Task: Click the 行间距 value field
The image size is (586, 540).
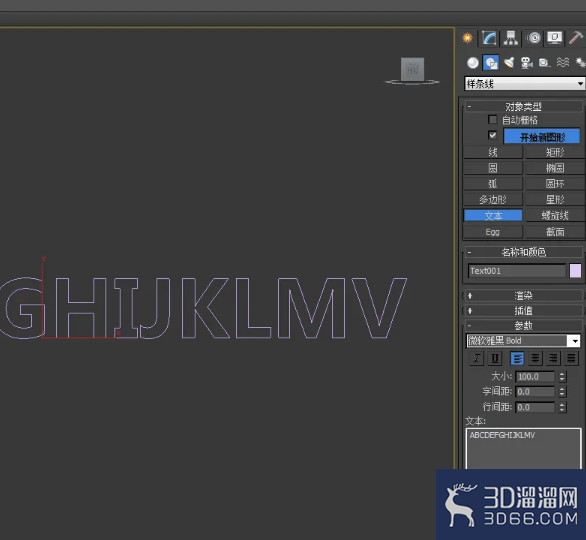Action: [x=535, y=407]
